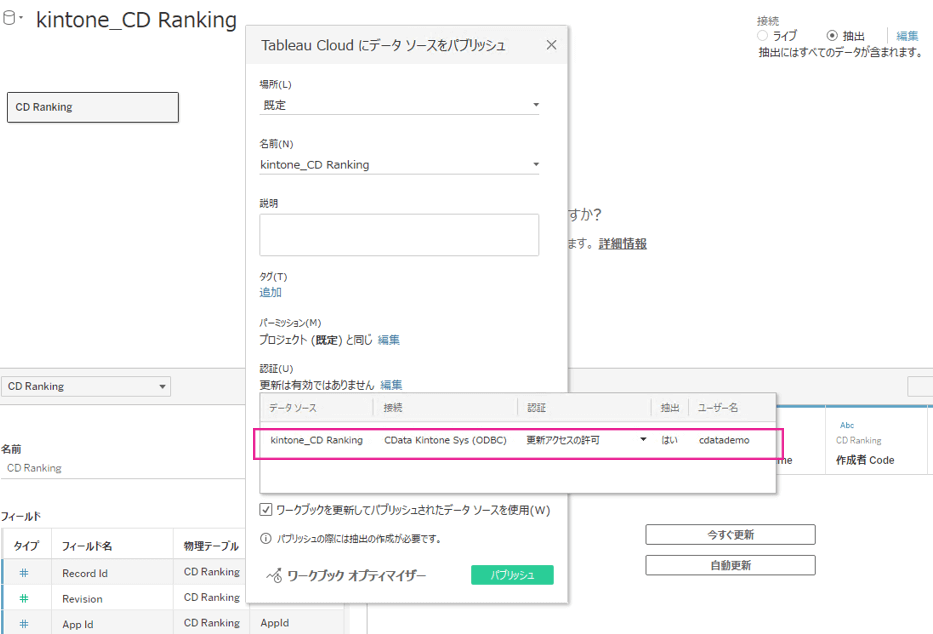Screen dimensions: 933x634
Task: Expand the 場所 location dropdown
Action: click(399, 105)
